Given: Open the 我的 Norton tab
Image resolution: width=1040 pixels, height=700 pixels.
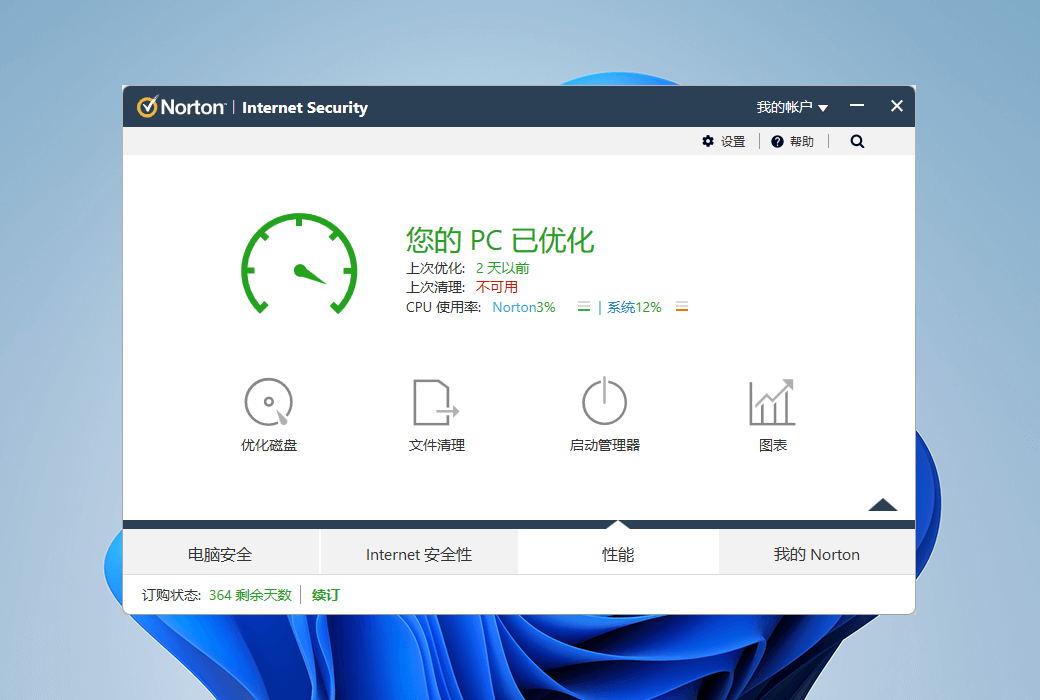Looking at the screenshot, I should coord(816,554).
